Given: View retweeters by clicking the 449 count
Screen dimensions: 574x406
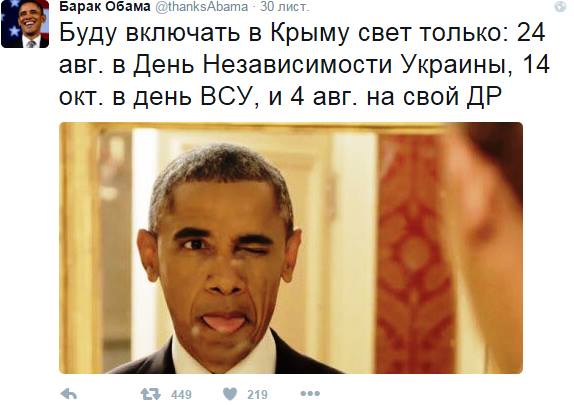Looking at the screenshot, I should (x=181, y=394).
